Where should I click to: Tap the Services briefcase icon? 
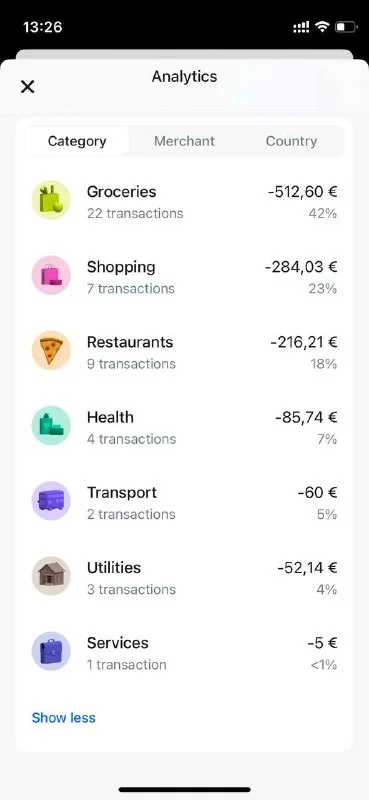pyautogui.click(x=51, y=651)
